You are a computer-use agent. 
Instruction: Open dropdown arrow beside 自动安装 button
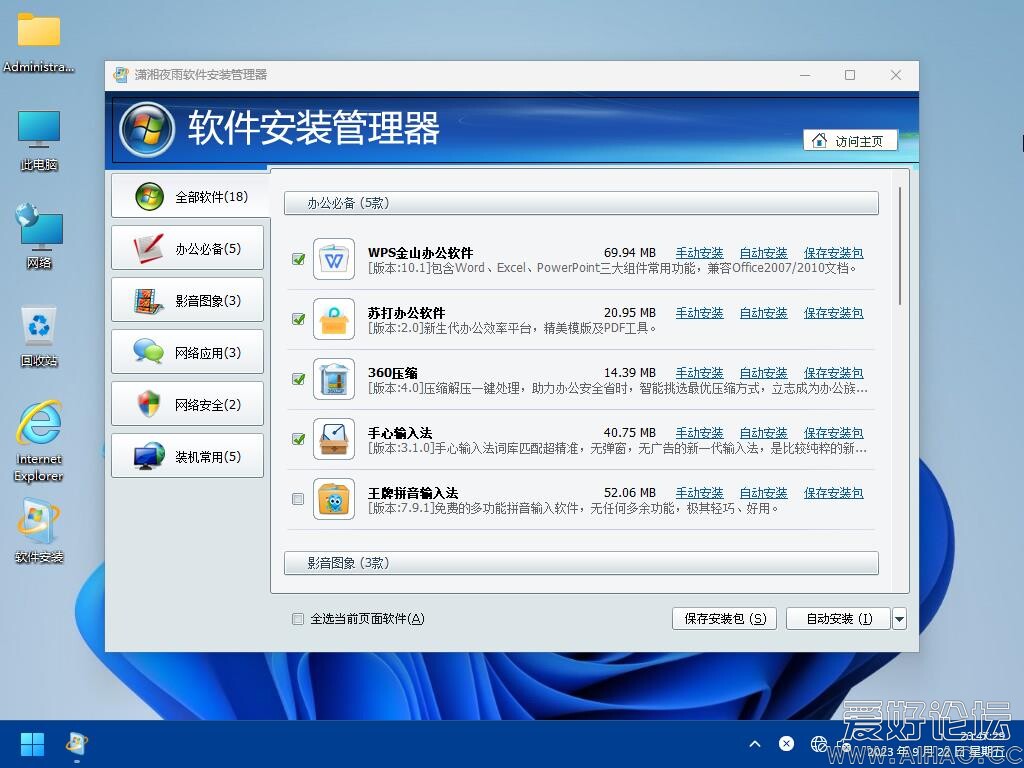(x=899, y=619)
